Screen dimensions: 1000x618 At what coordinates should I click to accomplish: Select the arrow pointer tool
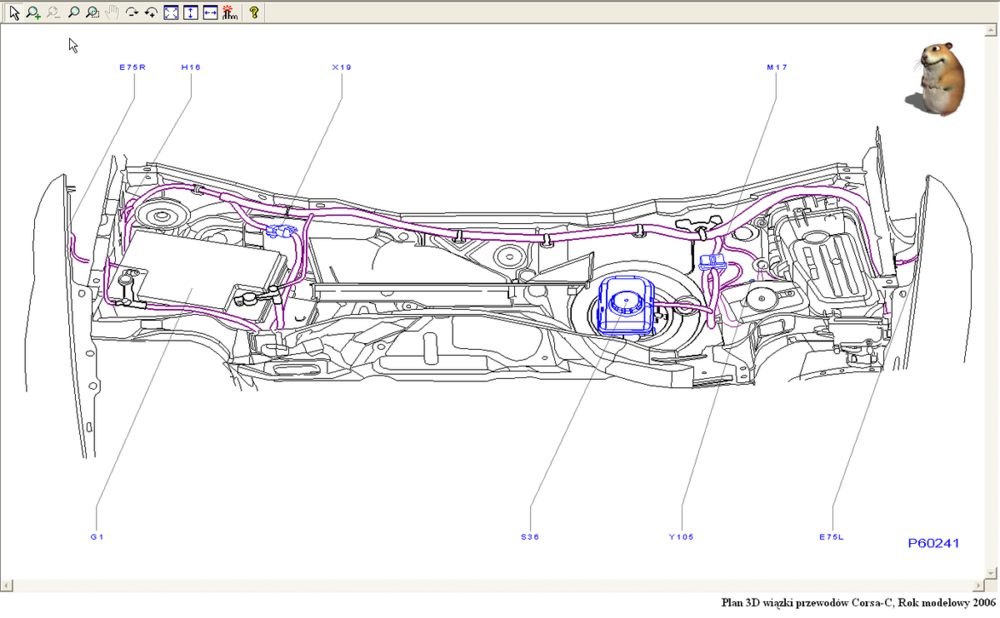[14, 13]
